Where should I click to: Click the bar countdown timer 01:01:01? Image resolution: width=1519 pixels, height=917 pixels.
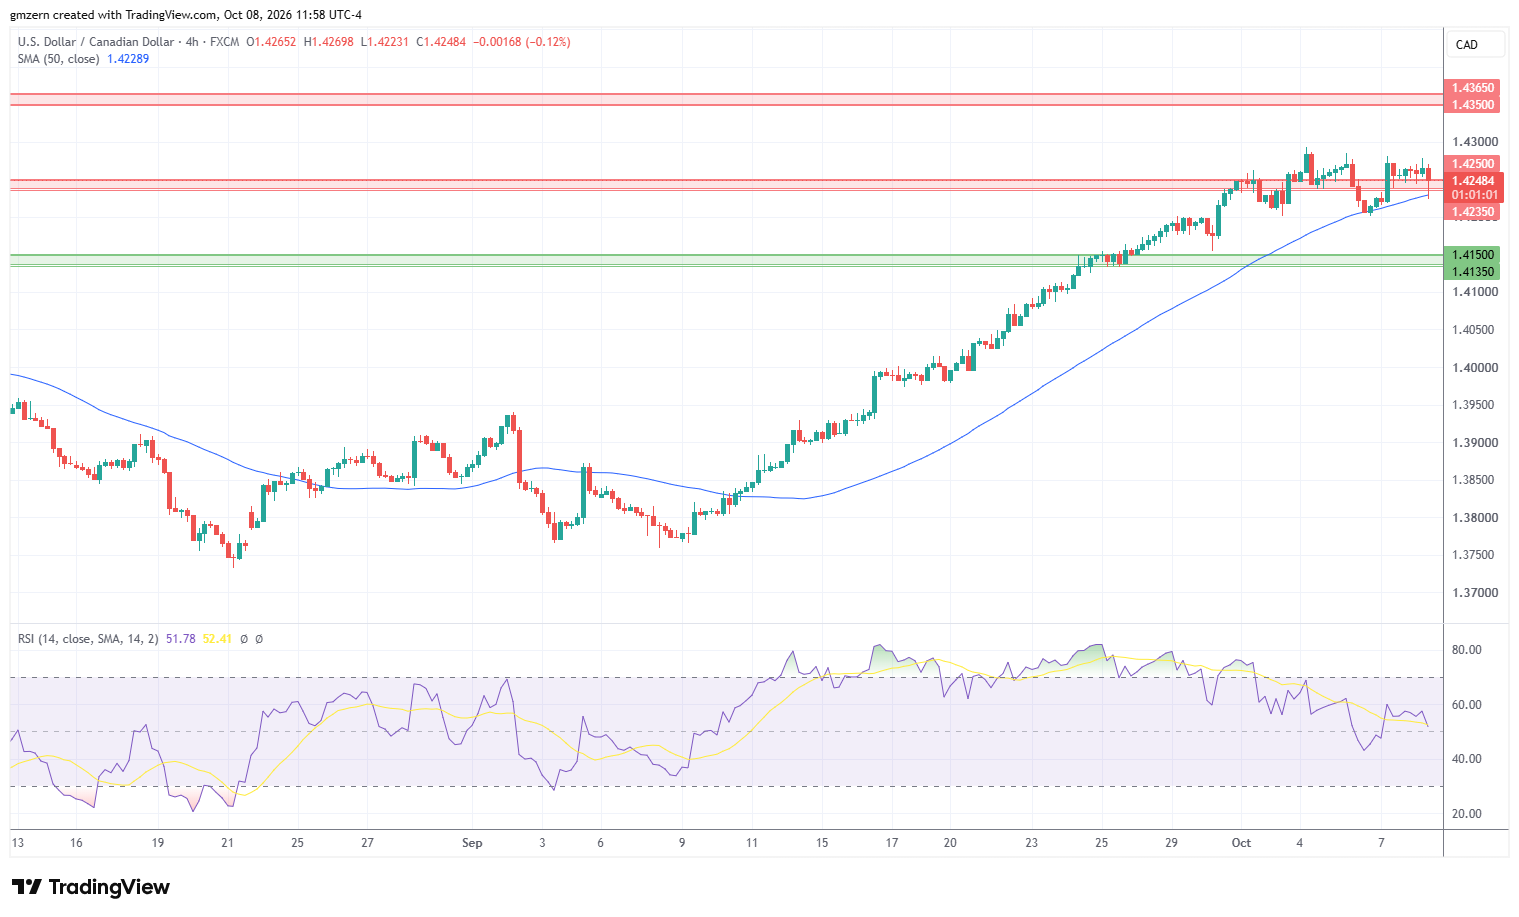[1474, 195]
